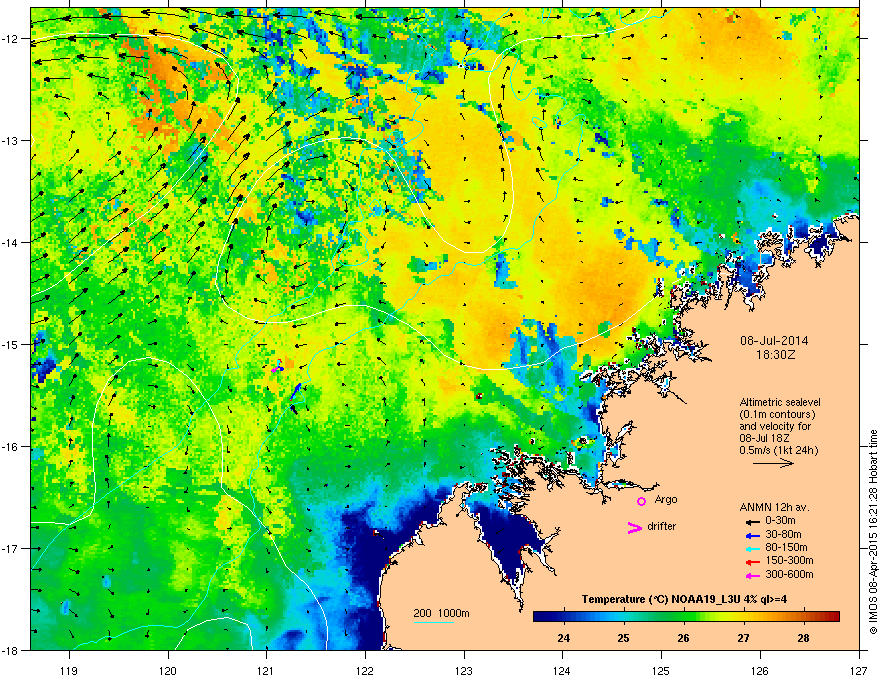Click the temperature color bar

click(686, 617)
